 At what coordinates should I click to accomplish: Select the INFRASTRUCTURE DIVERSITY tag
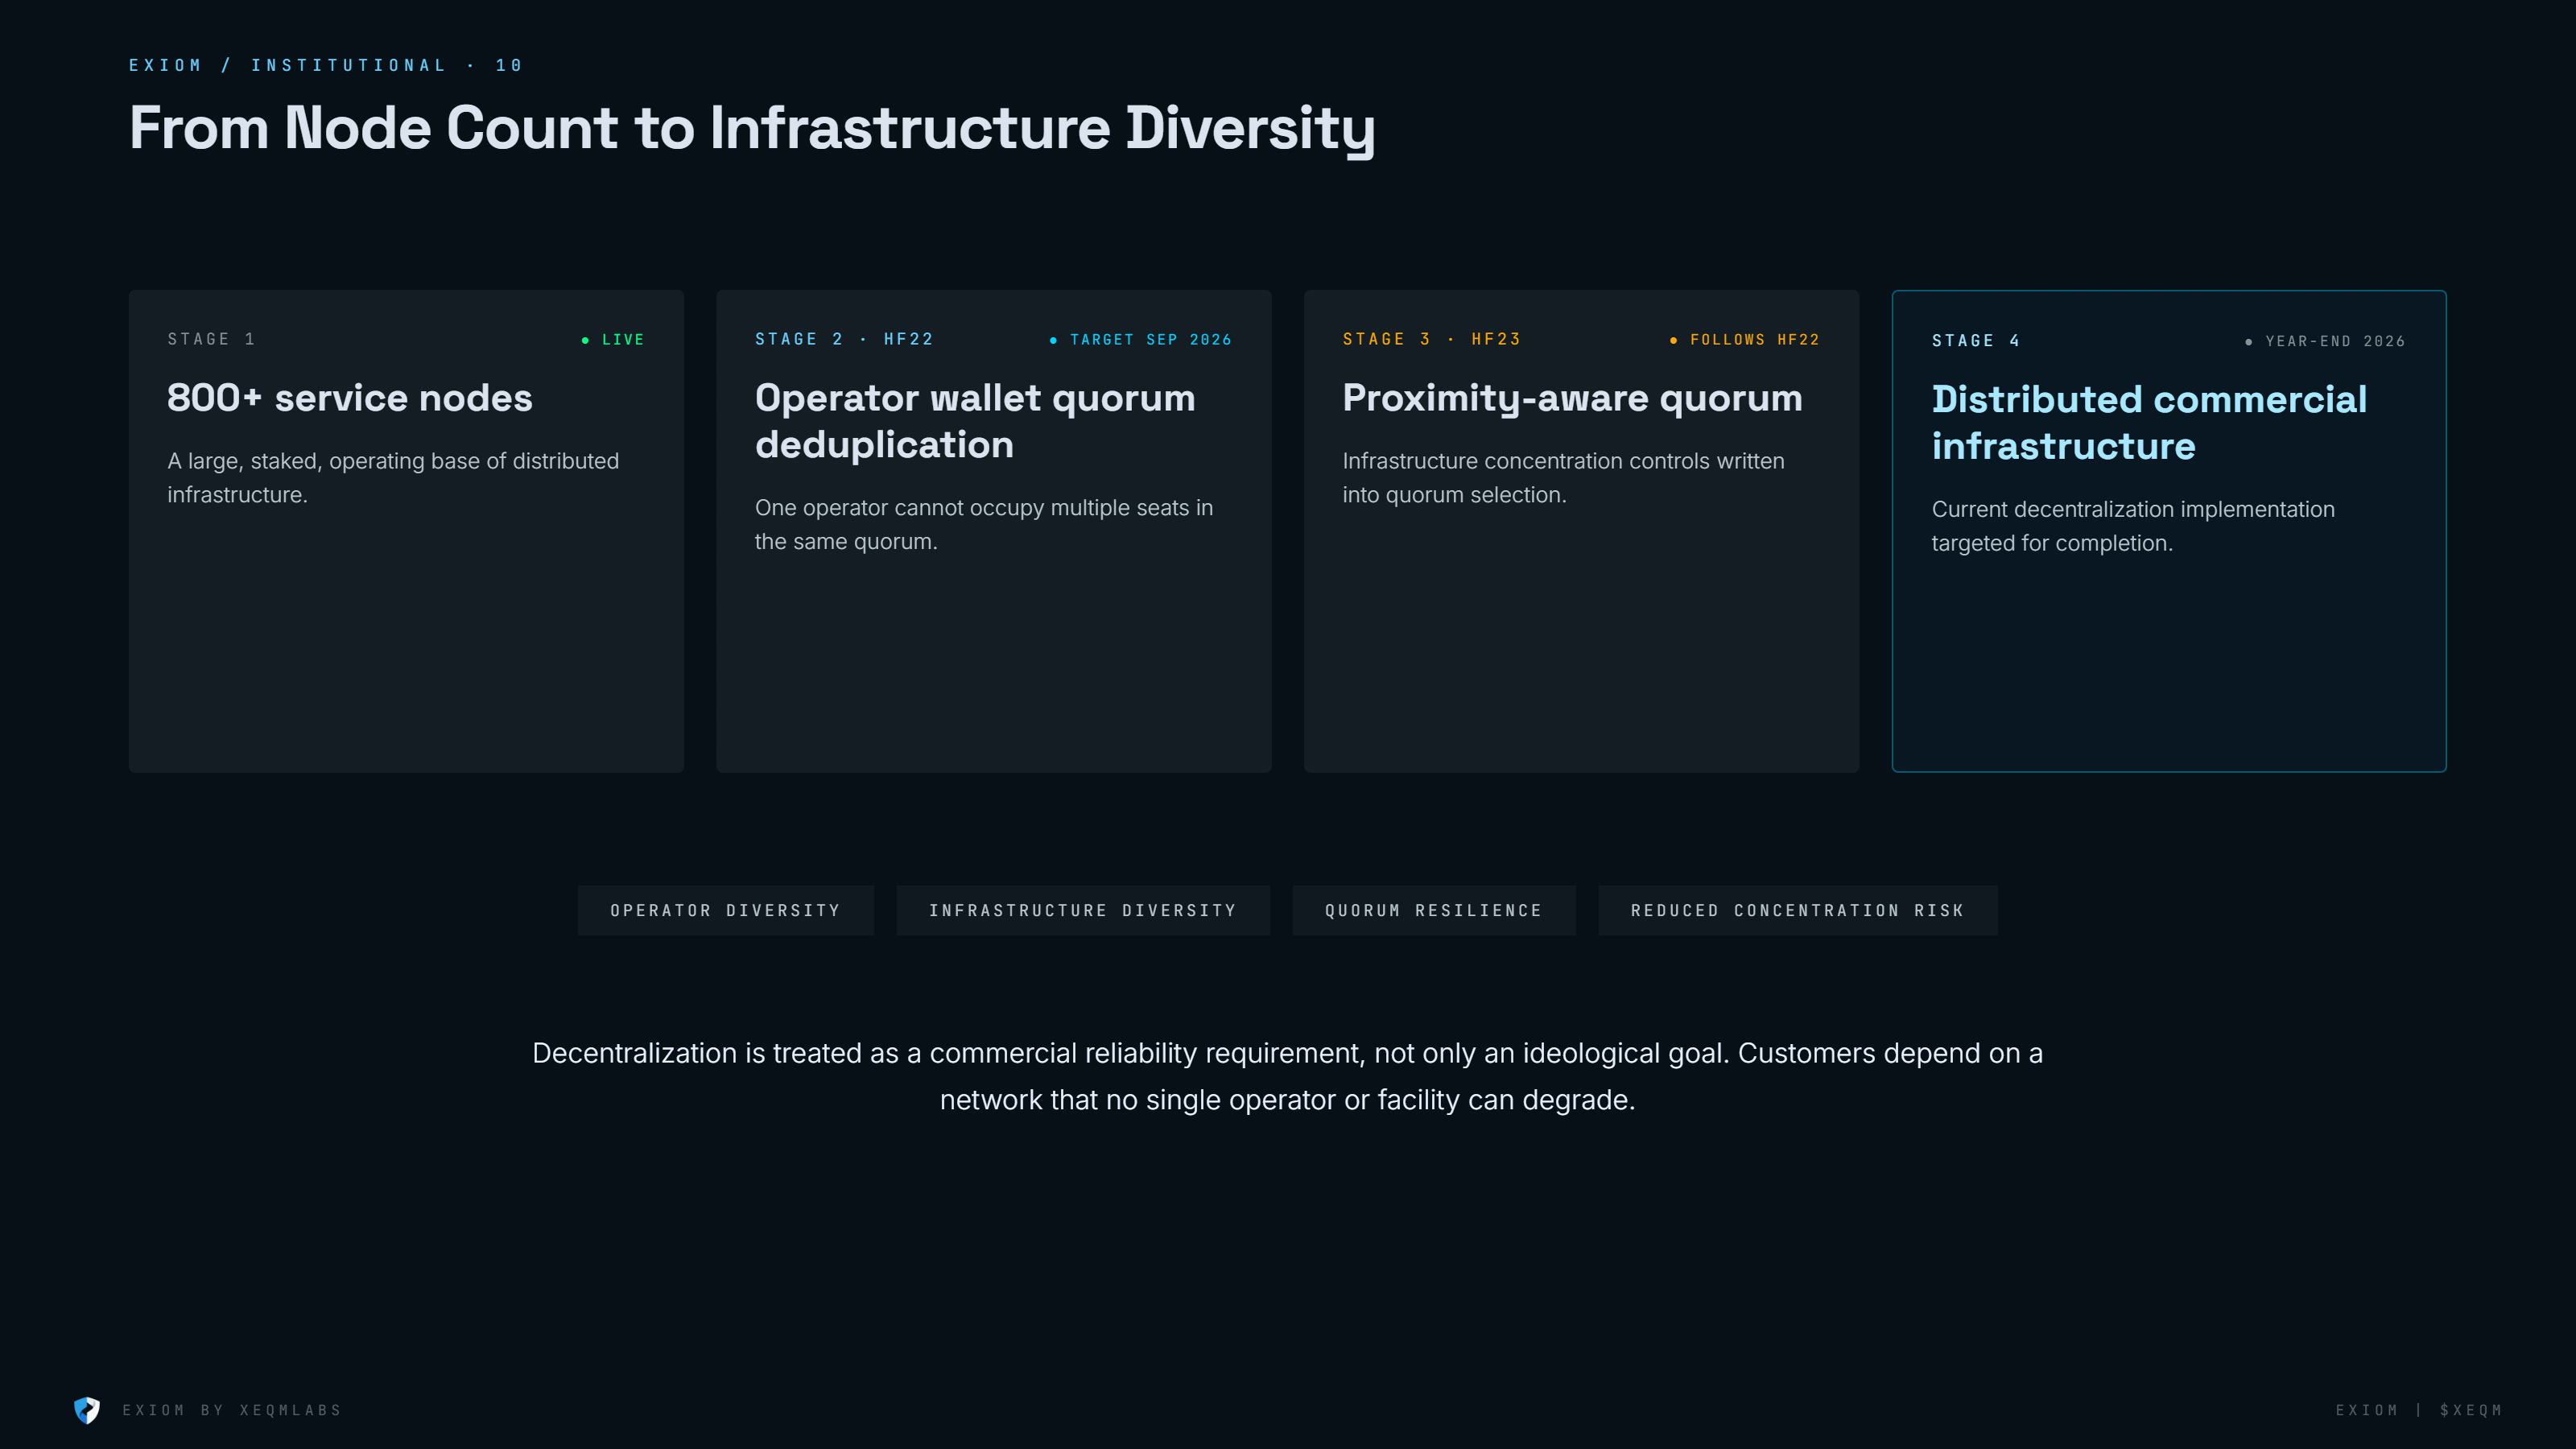click(1083, 910)
